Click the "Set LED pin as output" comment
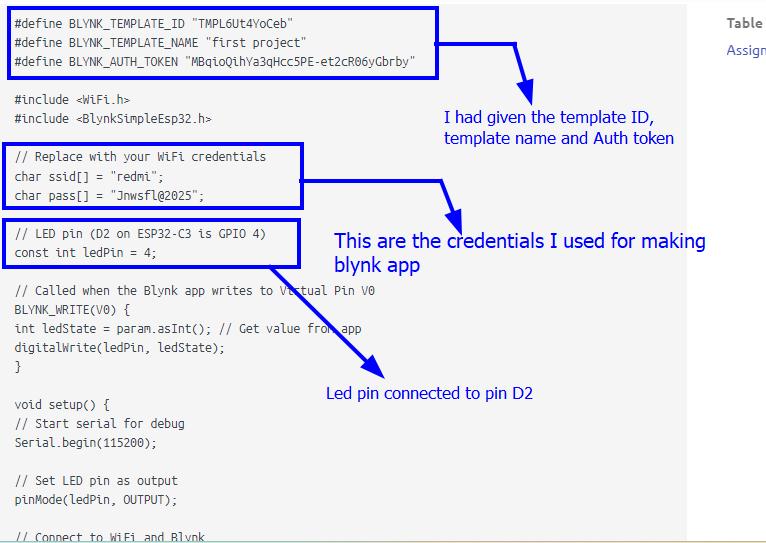This screenshot has height=543, width=766. tap(96, 481)
